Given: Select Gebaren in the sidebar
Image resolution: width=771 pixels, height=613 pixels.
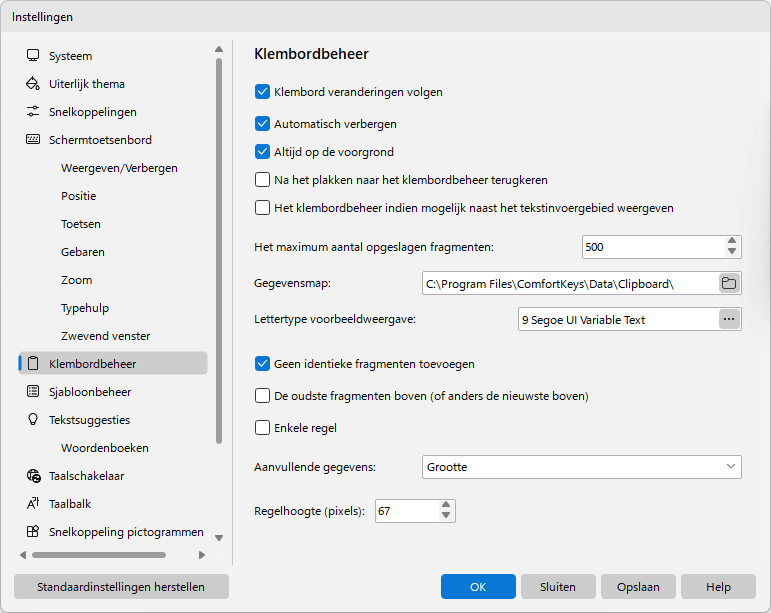Looking at the screenshot, I should [x=83, y=252].
